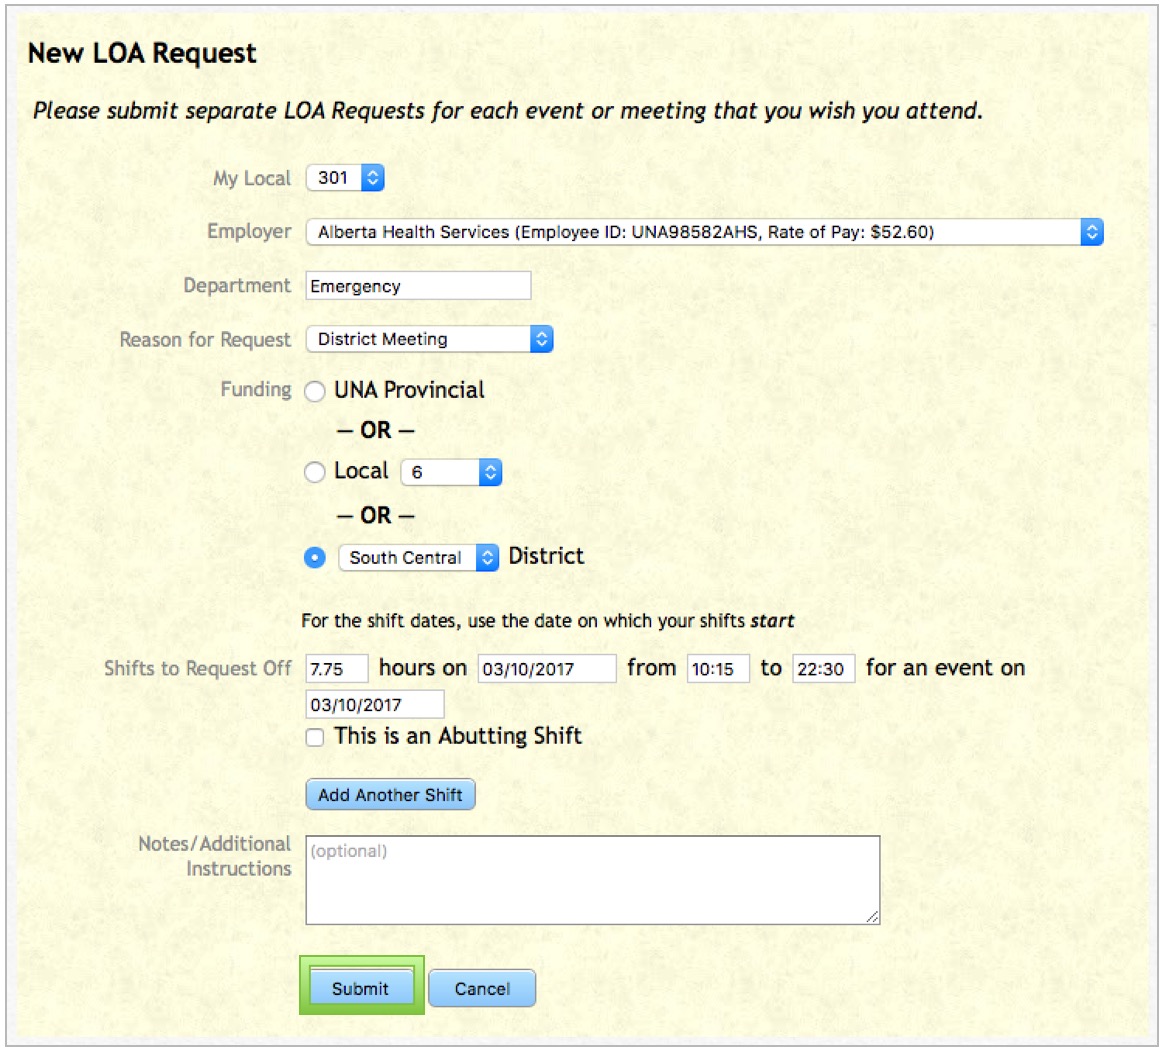
Task: Select the District funding radio button
Action: tap(314, 557)
